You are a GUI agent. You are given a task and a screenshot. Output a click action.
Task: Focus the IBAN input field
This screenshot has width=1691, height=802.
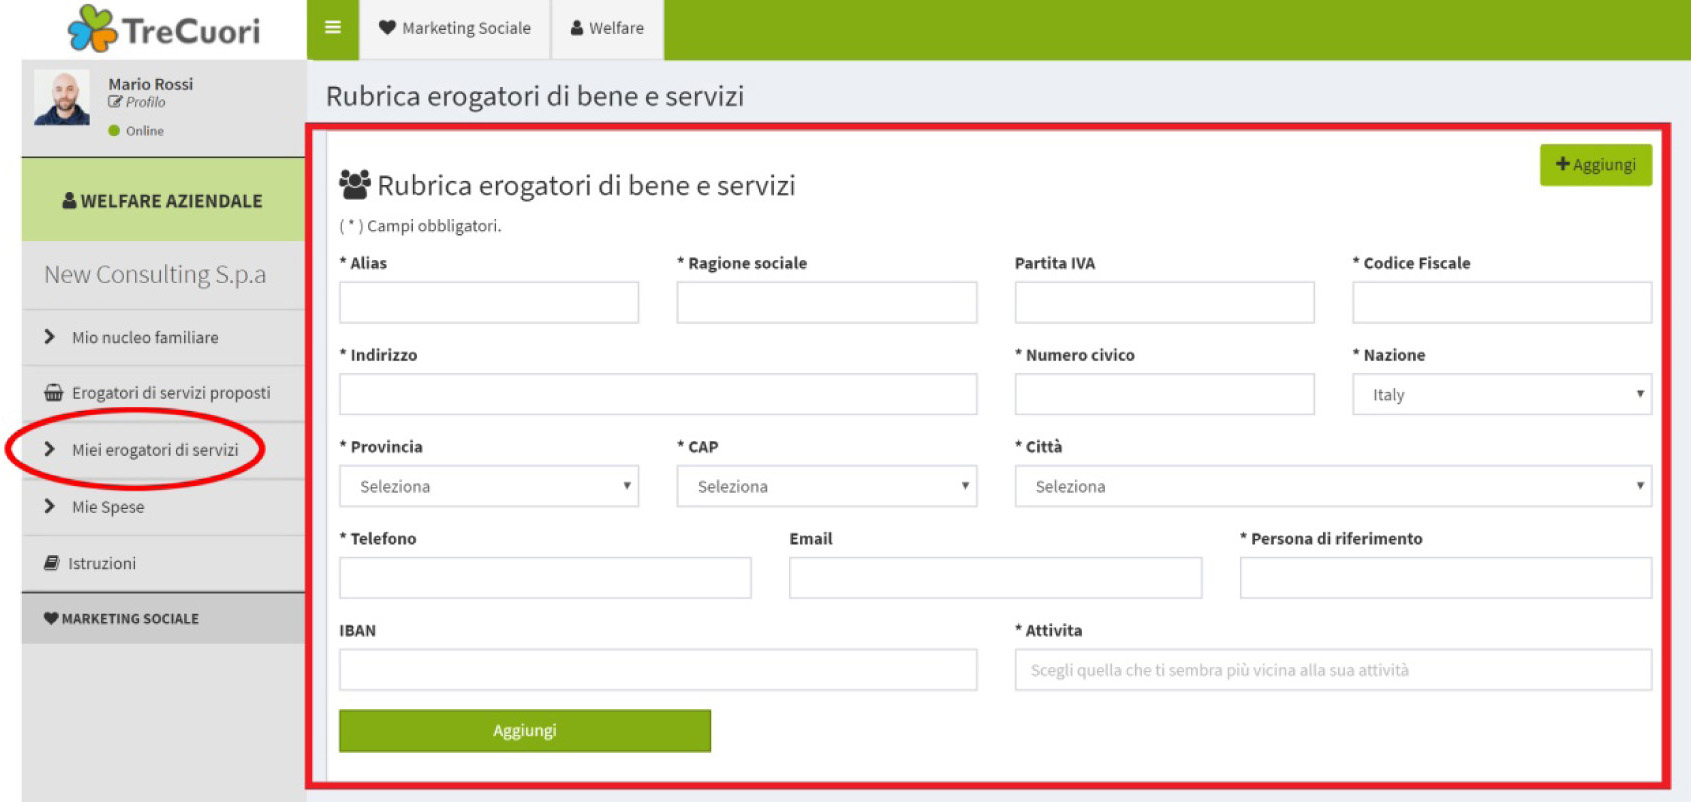658,670
